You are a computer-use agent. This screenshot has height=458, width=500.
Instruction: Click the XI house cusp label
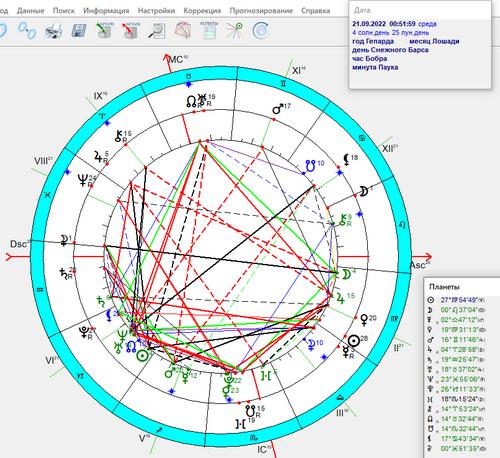[x=299, y=70]
